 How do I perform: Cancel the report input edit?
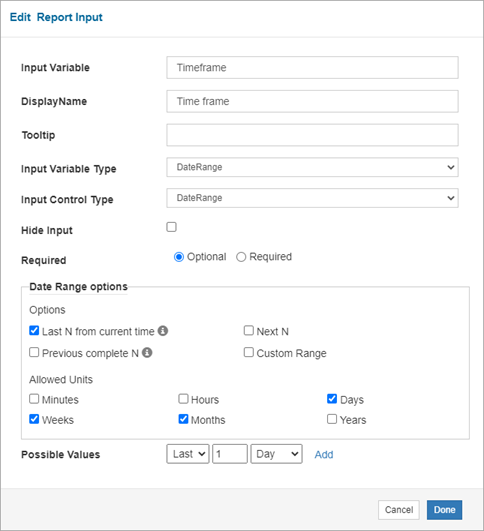coord(399,510)
